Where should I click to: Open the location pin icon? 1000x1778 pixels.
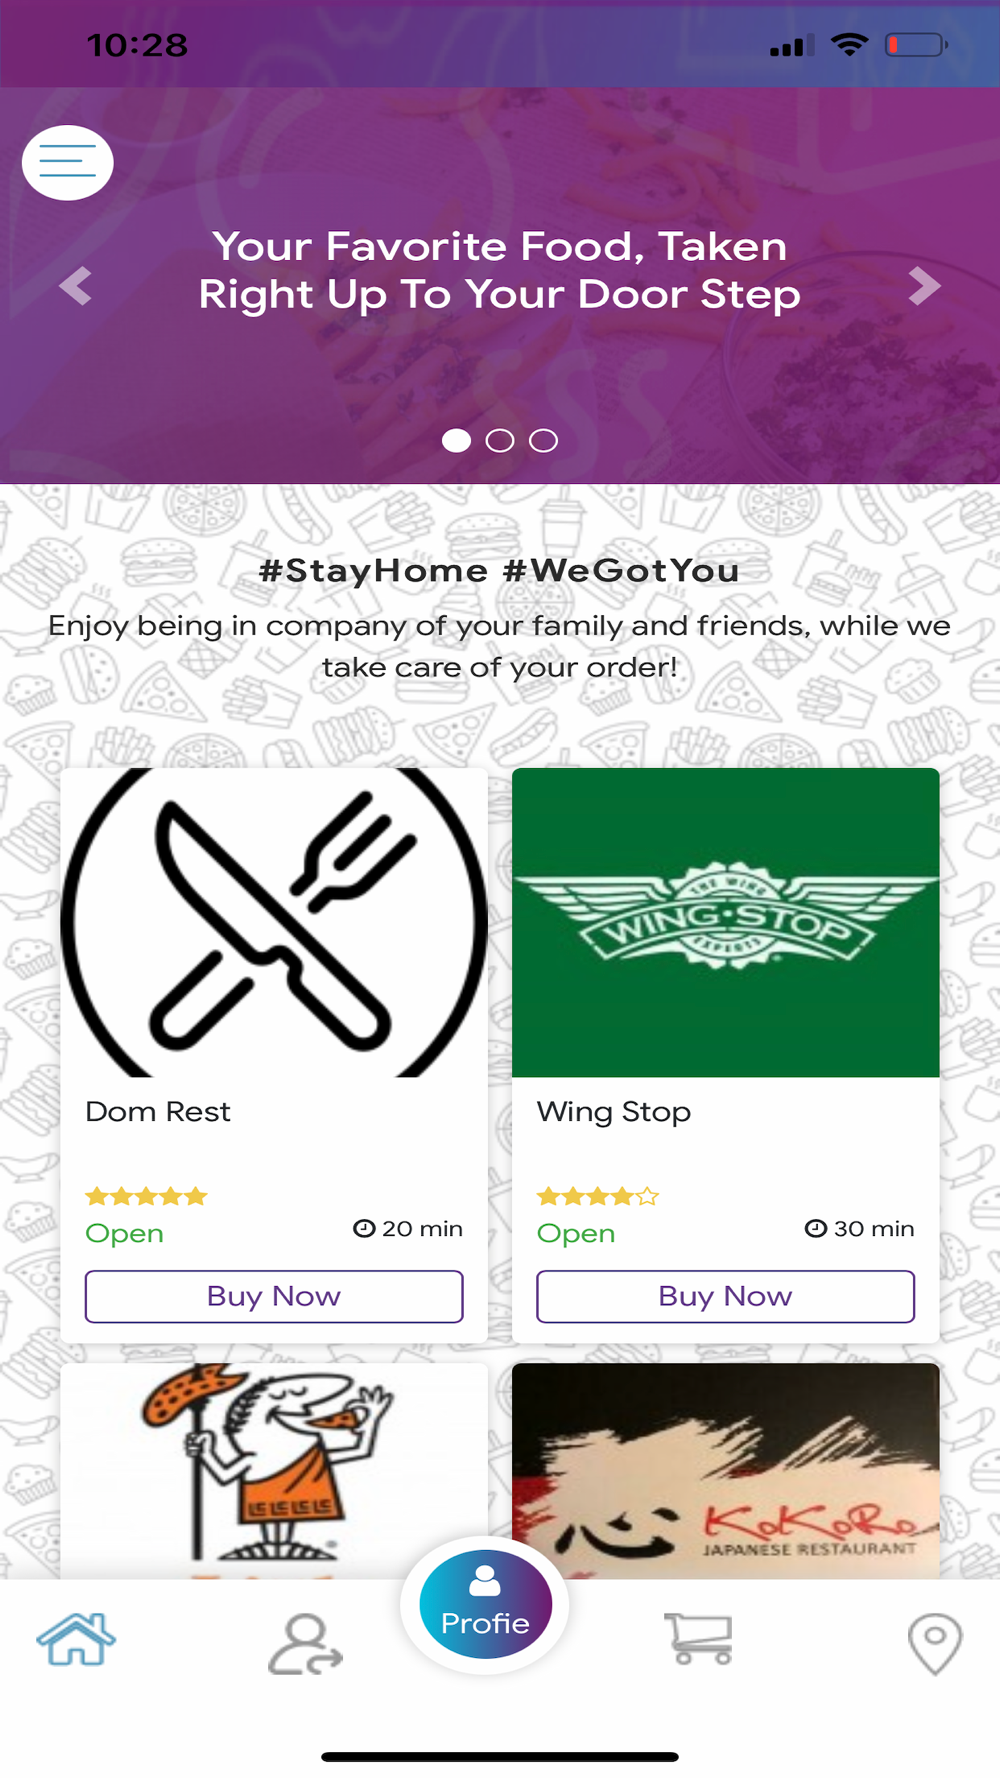tap(935, 1642)
